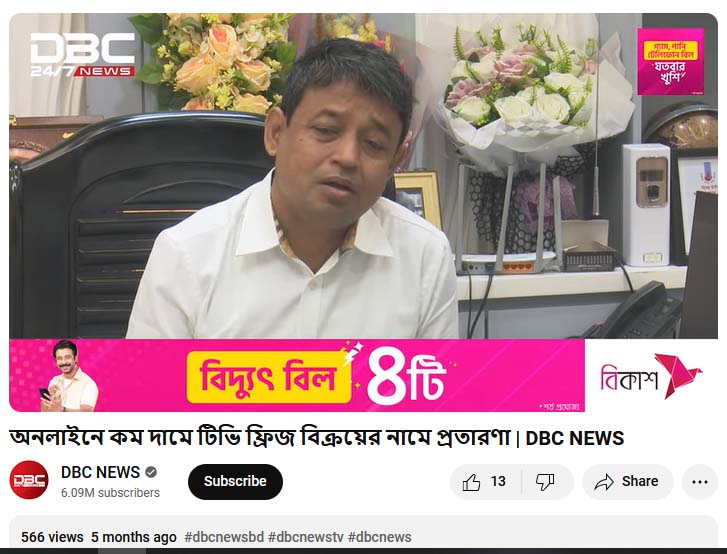Image resolution: width=727 pixels, height=554 pixels.
Task: Open the DBC NEWS channel name link
Action: click(100, 472)
